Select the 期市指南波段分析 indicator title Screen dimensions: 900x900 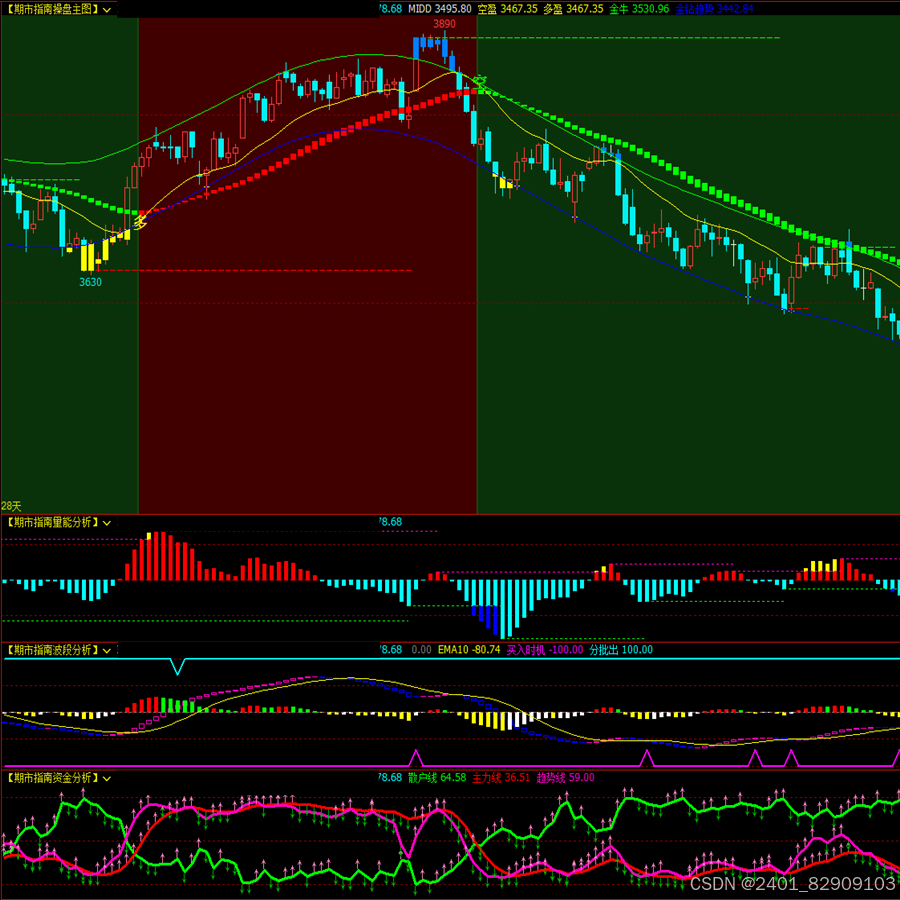tap(52, 650)
